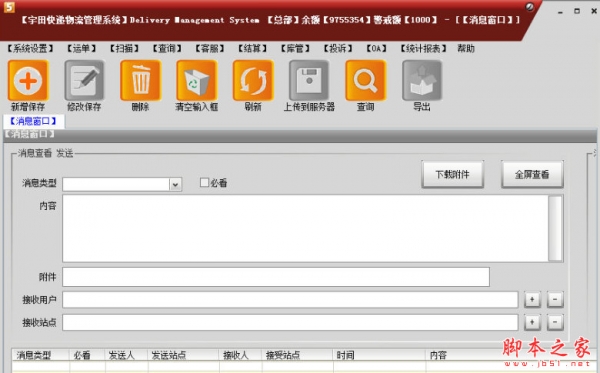Open the 消息类型 dropdown list
600x373 pixels.
[x=175, y=184]
